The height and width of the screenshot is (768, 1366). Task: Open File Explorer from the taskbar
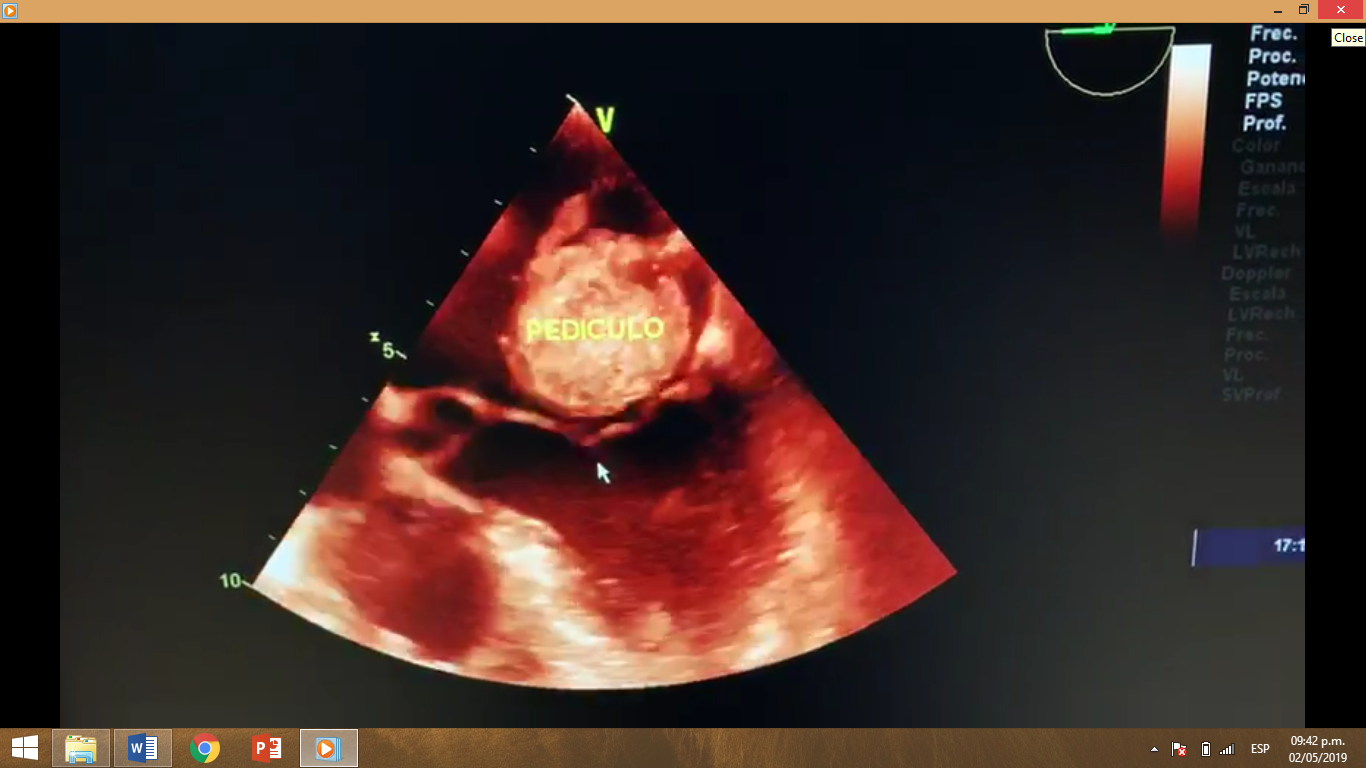point(81,748)
